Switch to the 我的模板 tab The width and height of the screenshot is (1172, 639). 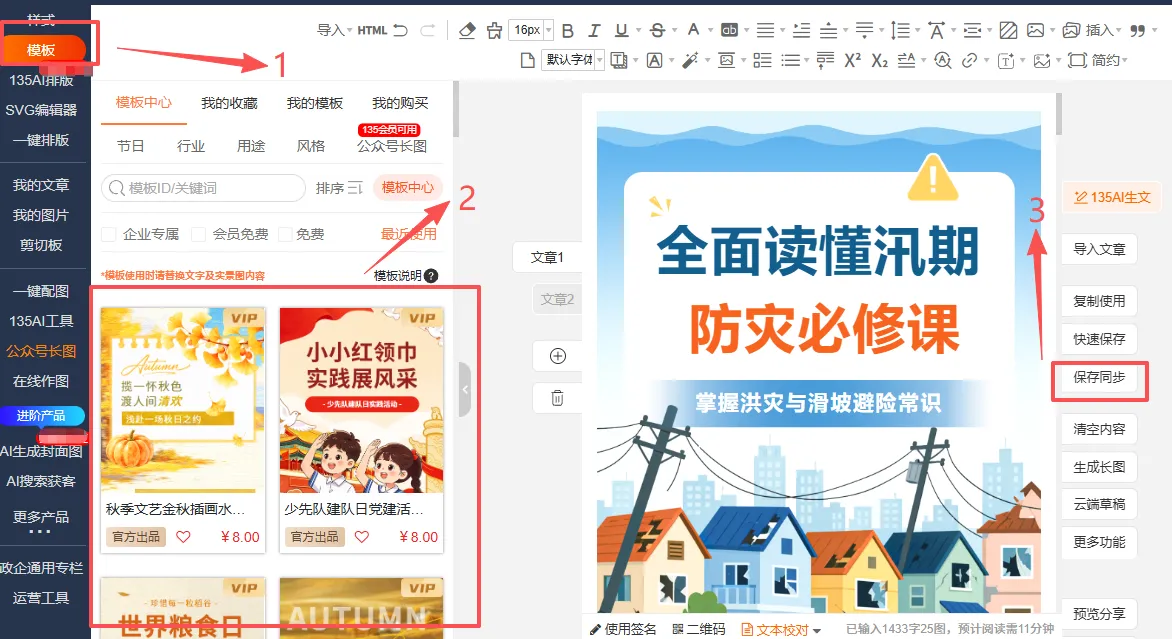click(315, 103)
